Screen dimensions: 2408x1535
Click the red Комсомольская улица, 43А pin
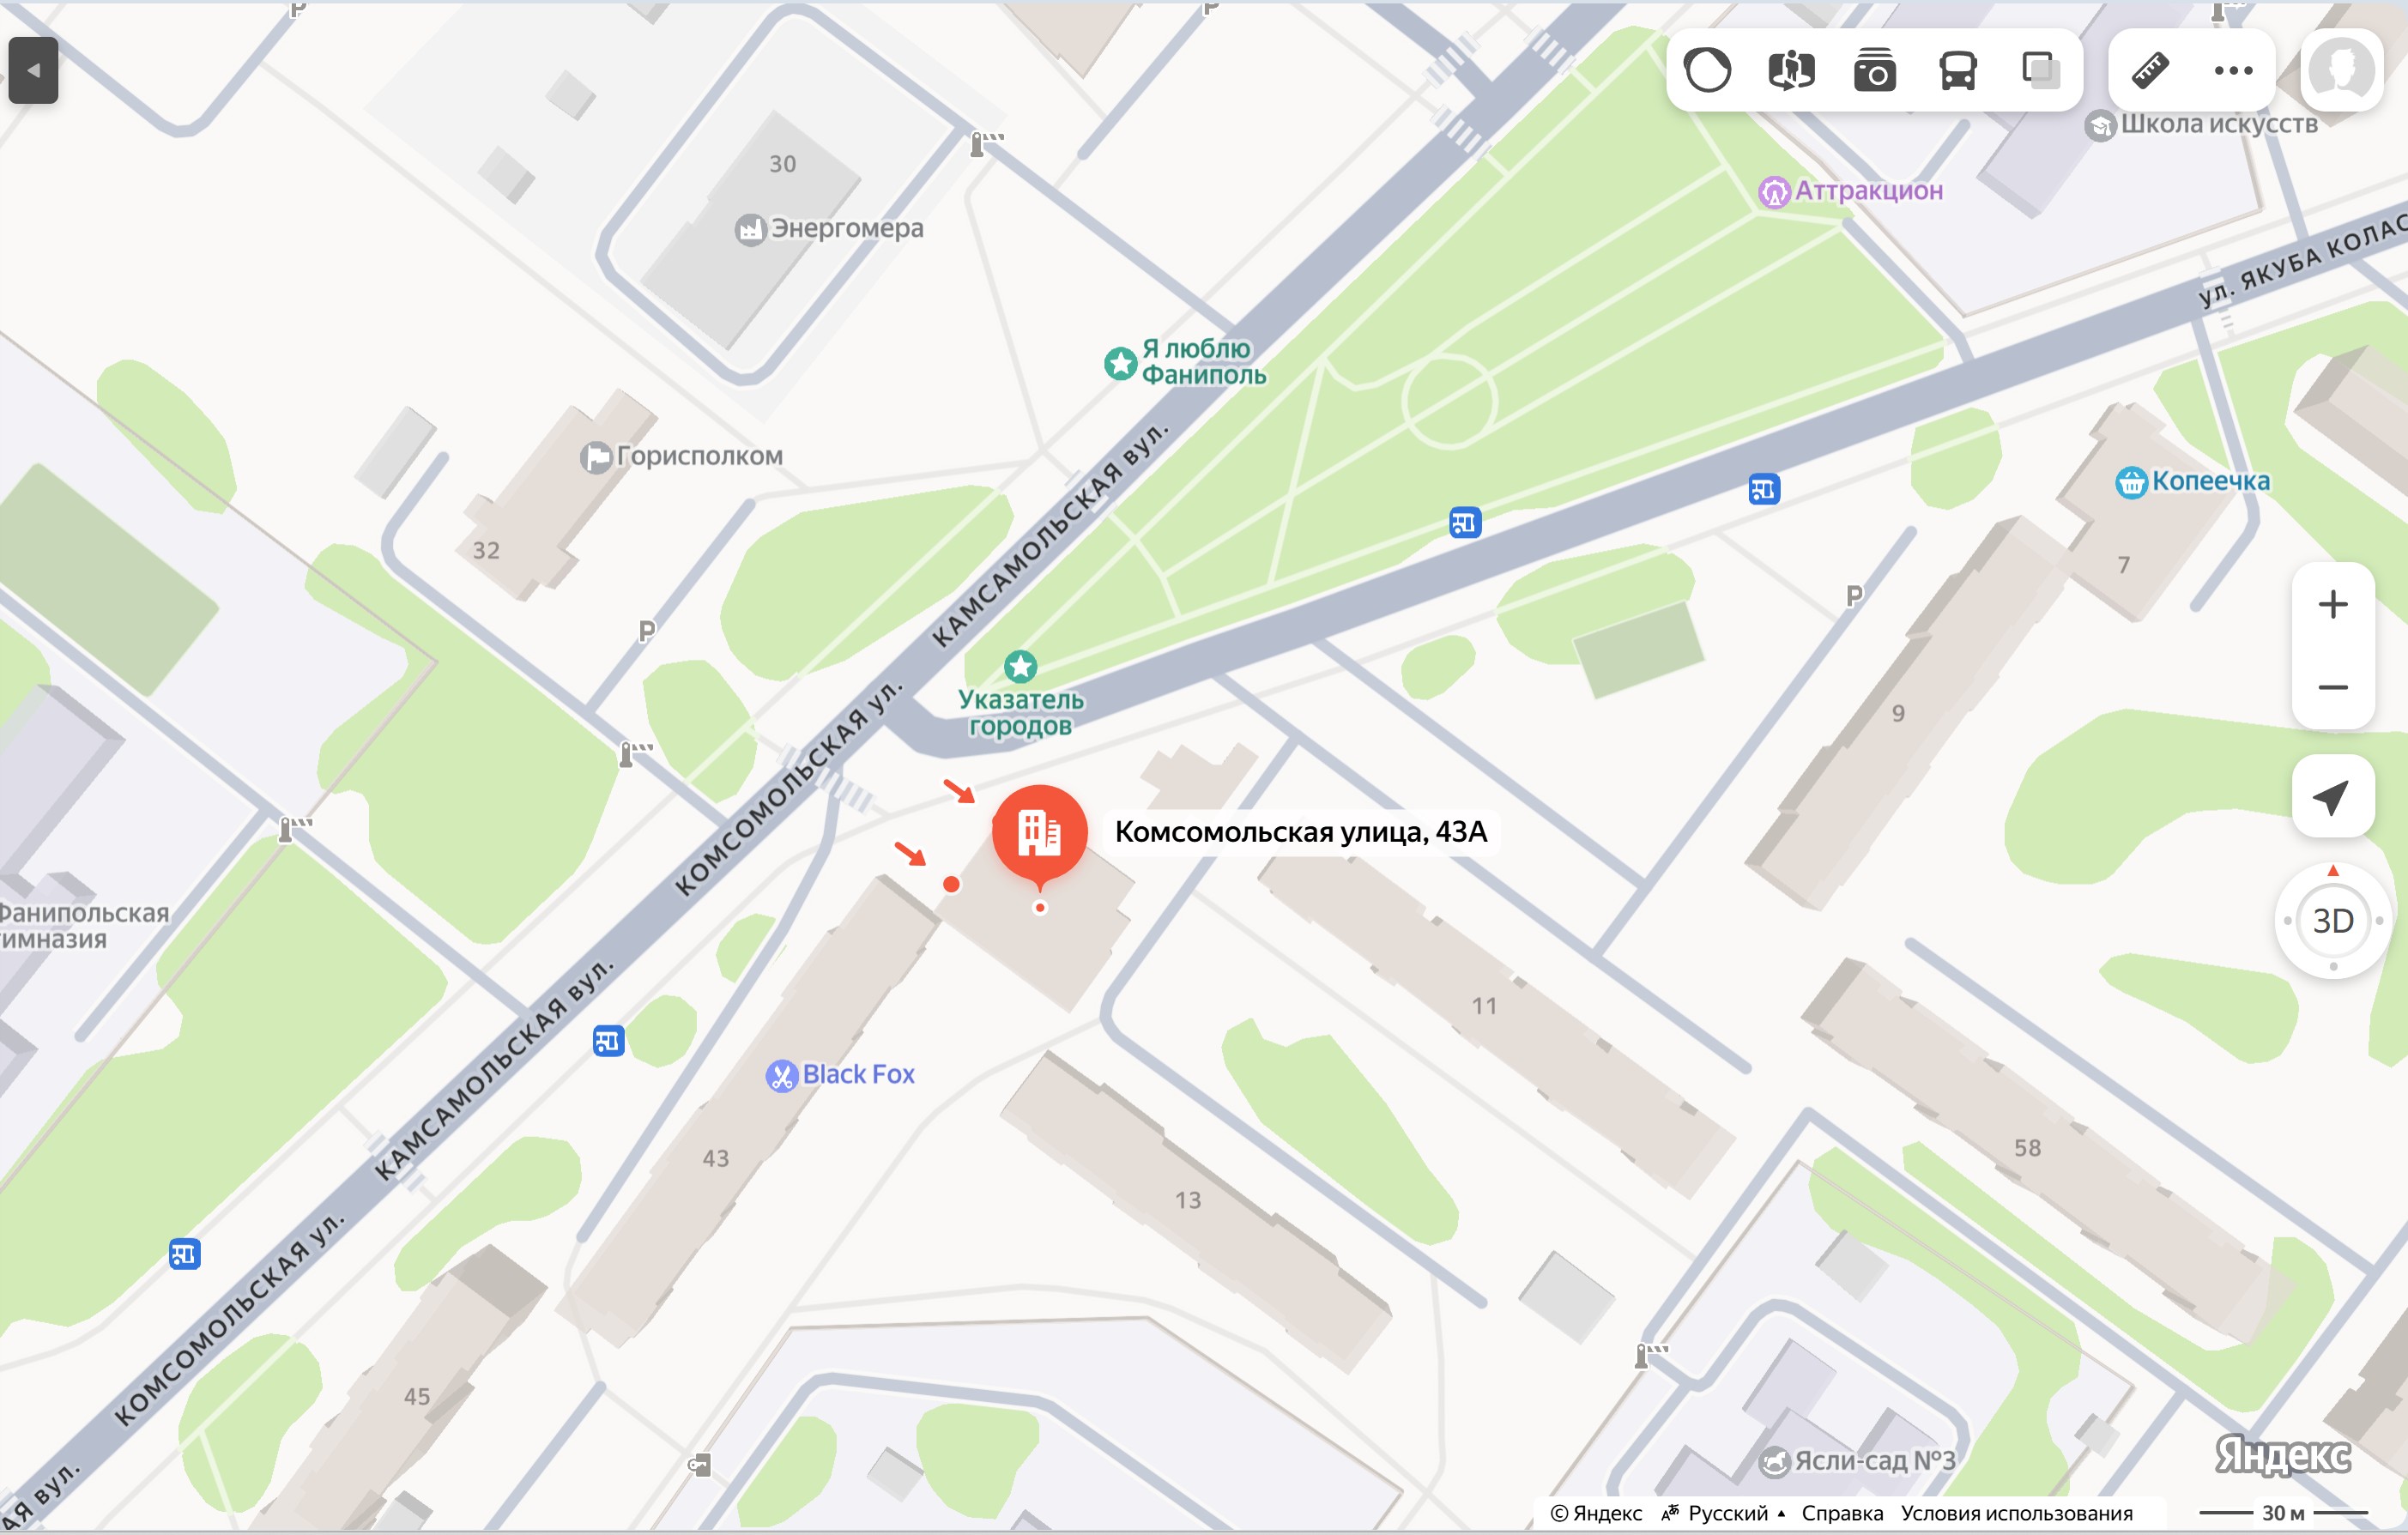point(1040,834)
